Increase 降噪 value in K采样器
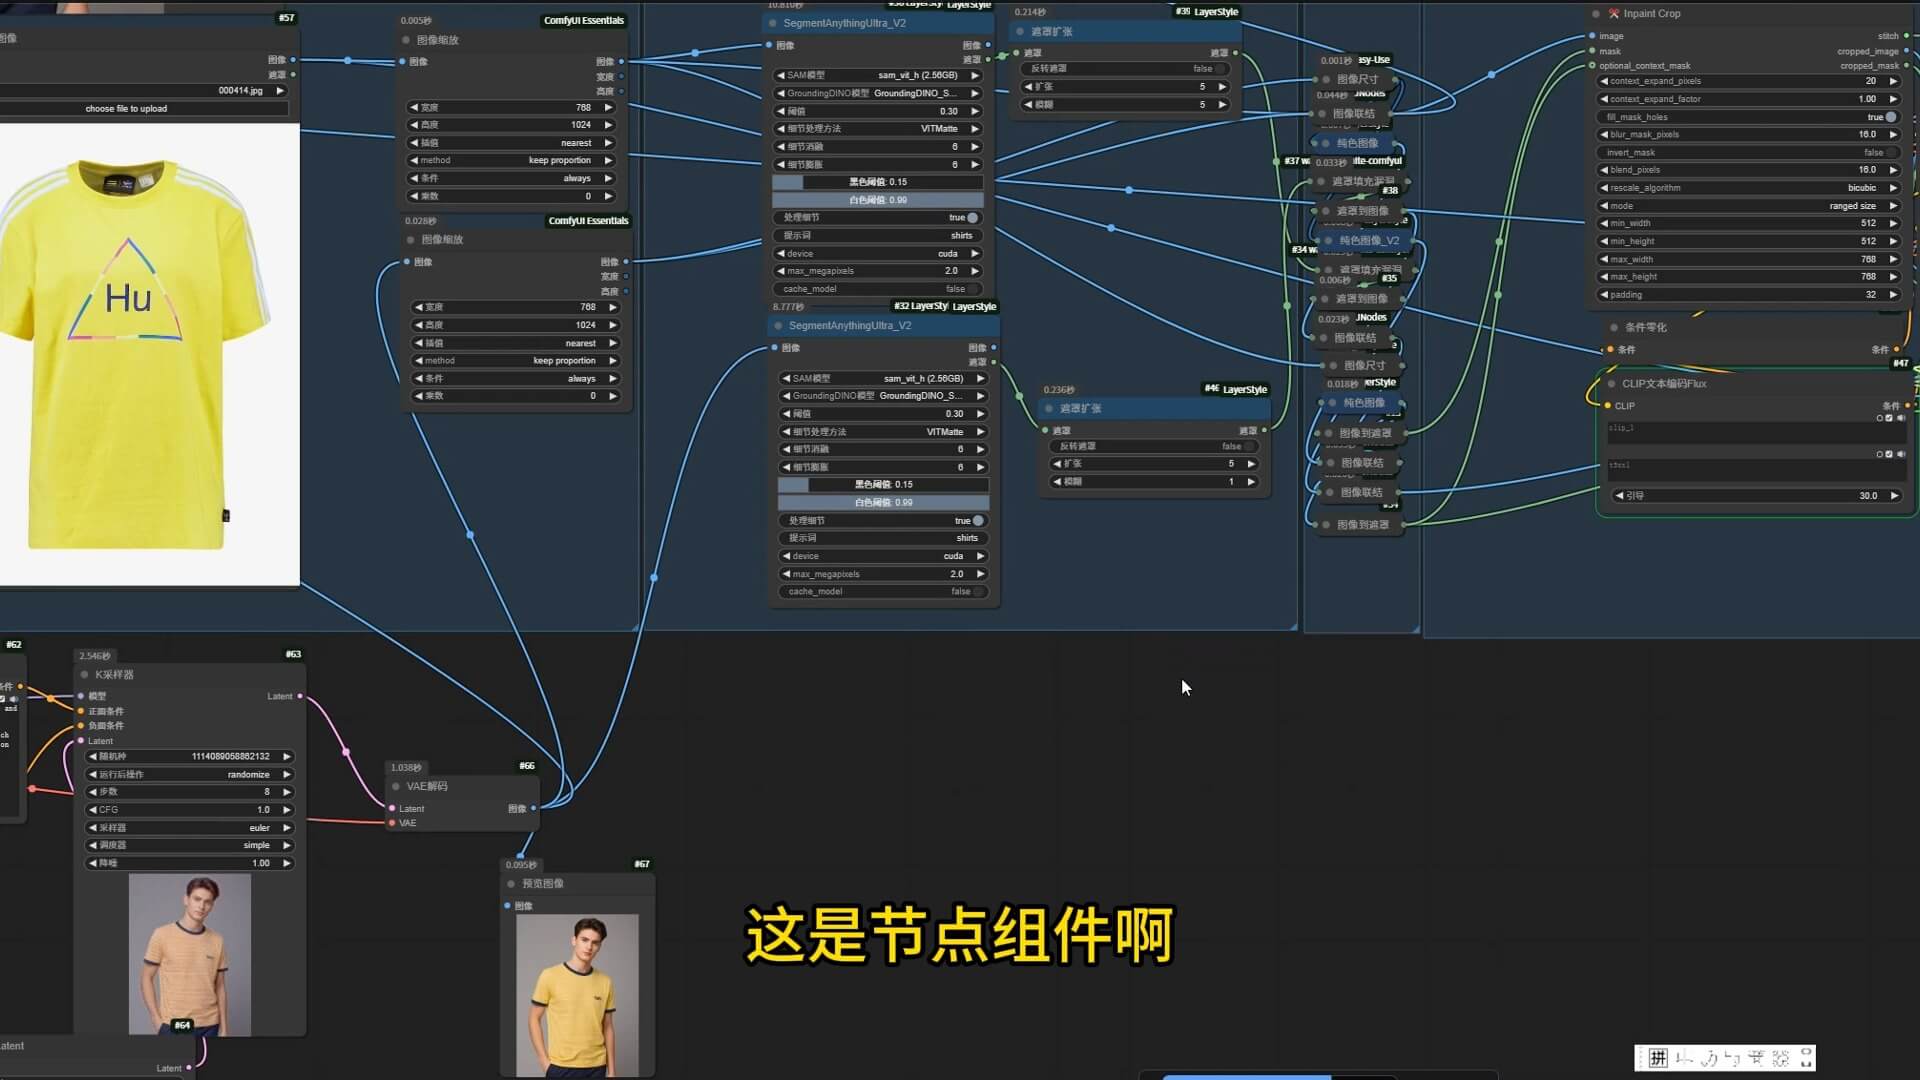 (287, 863)
